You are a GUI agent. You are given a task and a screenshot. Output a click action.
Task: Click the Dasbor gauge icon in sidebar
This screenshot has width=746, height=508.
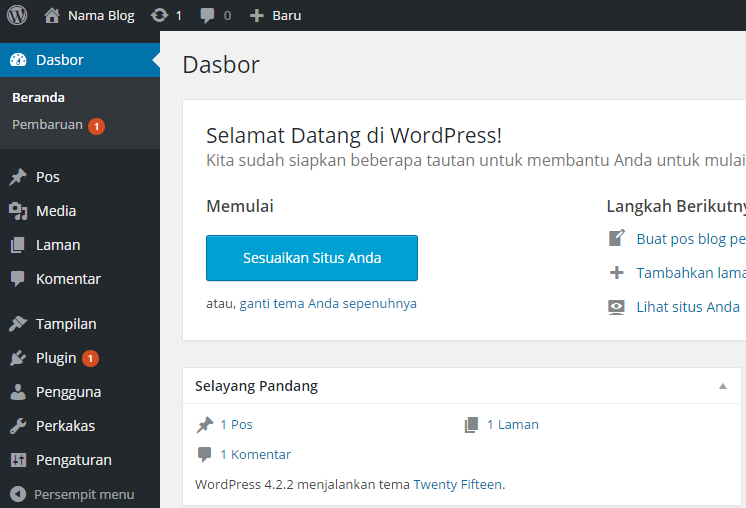point(18,60)
